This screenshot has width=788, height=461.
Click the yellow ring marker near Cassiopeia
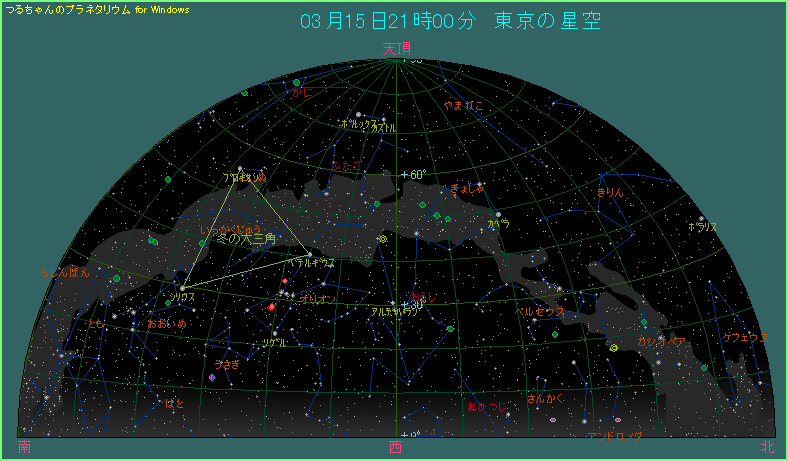[613, 347]
